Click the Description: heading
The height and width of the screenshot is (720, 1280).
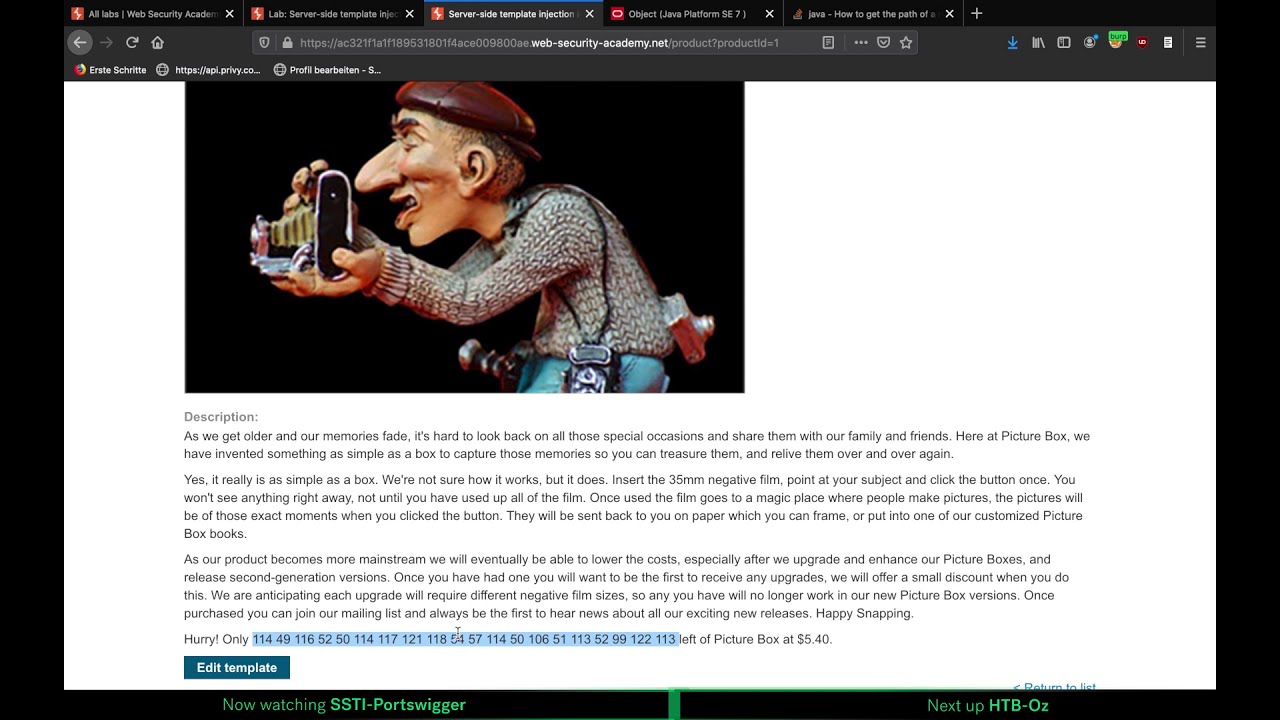coord(221,417)
